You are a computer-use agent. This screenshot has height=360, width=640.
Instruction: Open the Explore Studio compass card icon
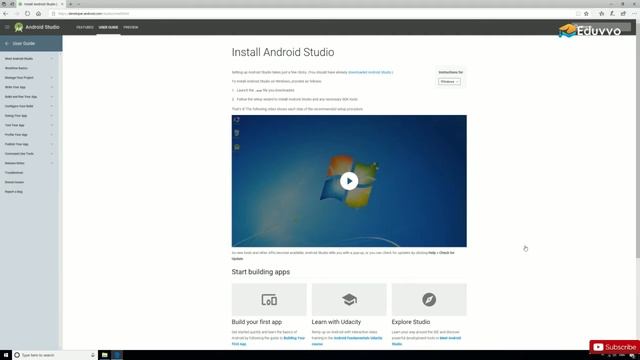(x=429, y=300)
